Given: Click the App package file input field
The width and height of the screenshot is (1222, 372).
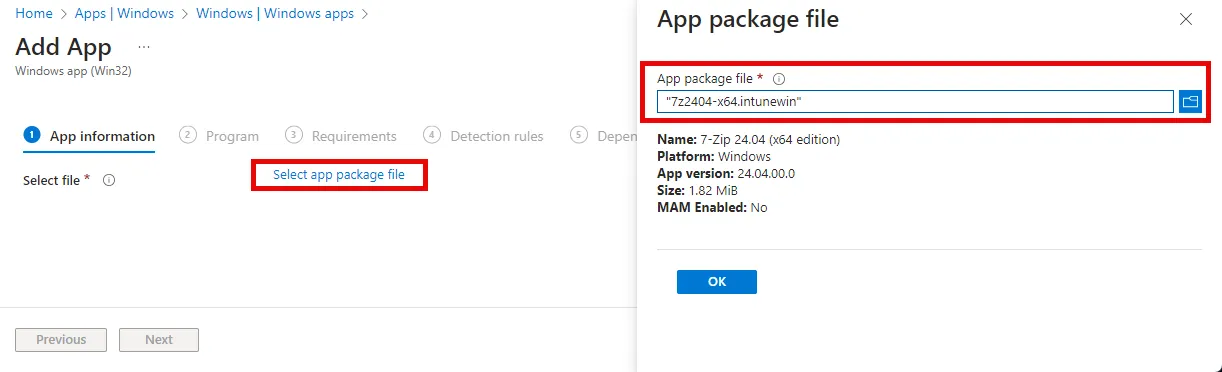Looking at the screenshot, I should pos(915,101).
